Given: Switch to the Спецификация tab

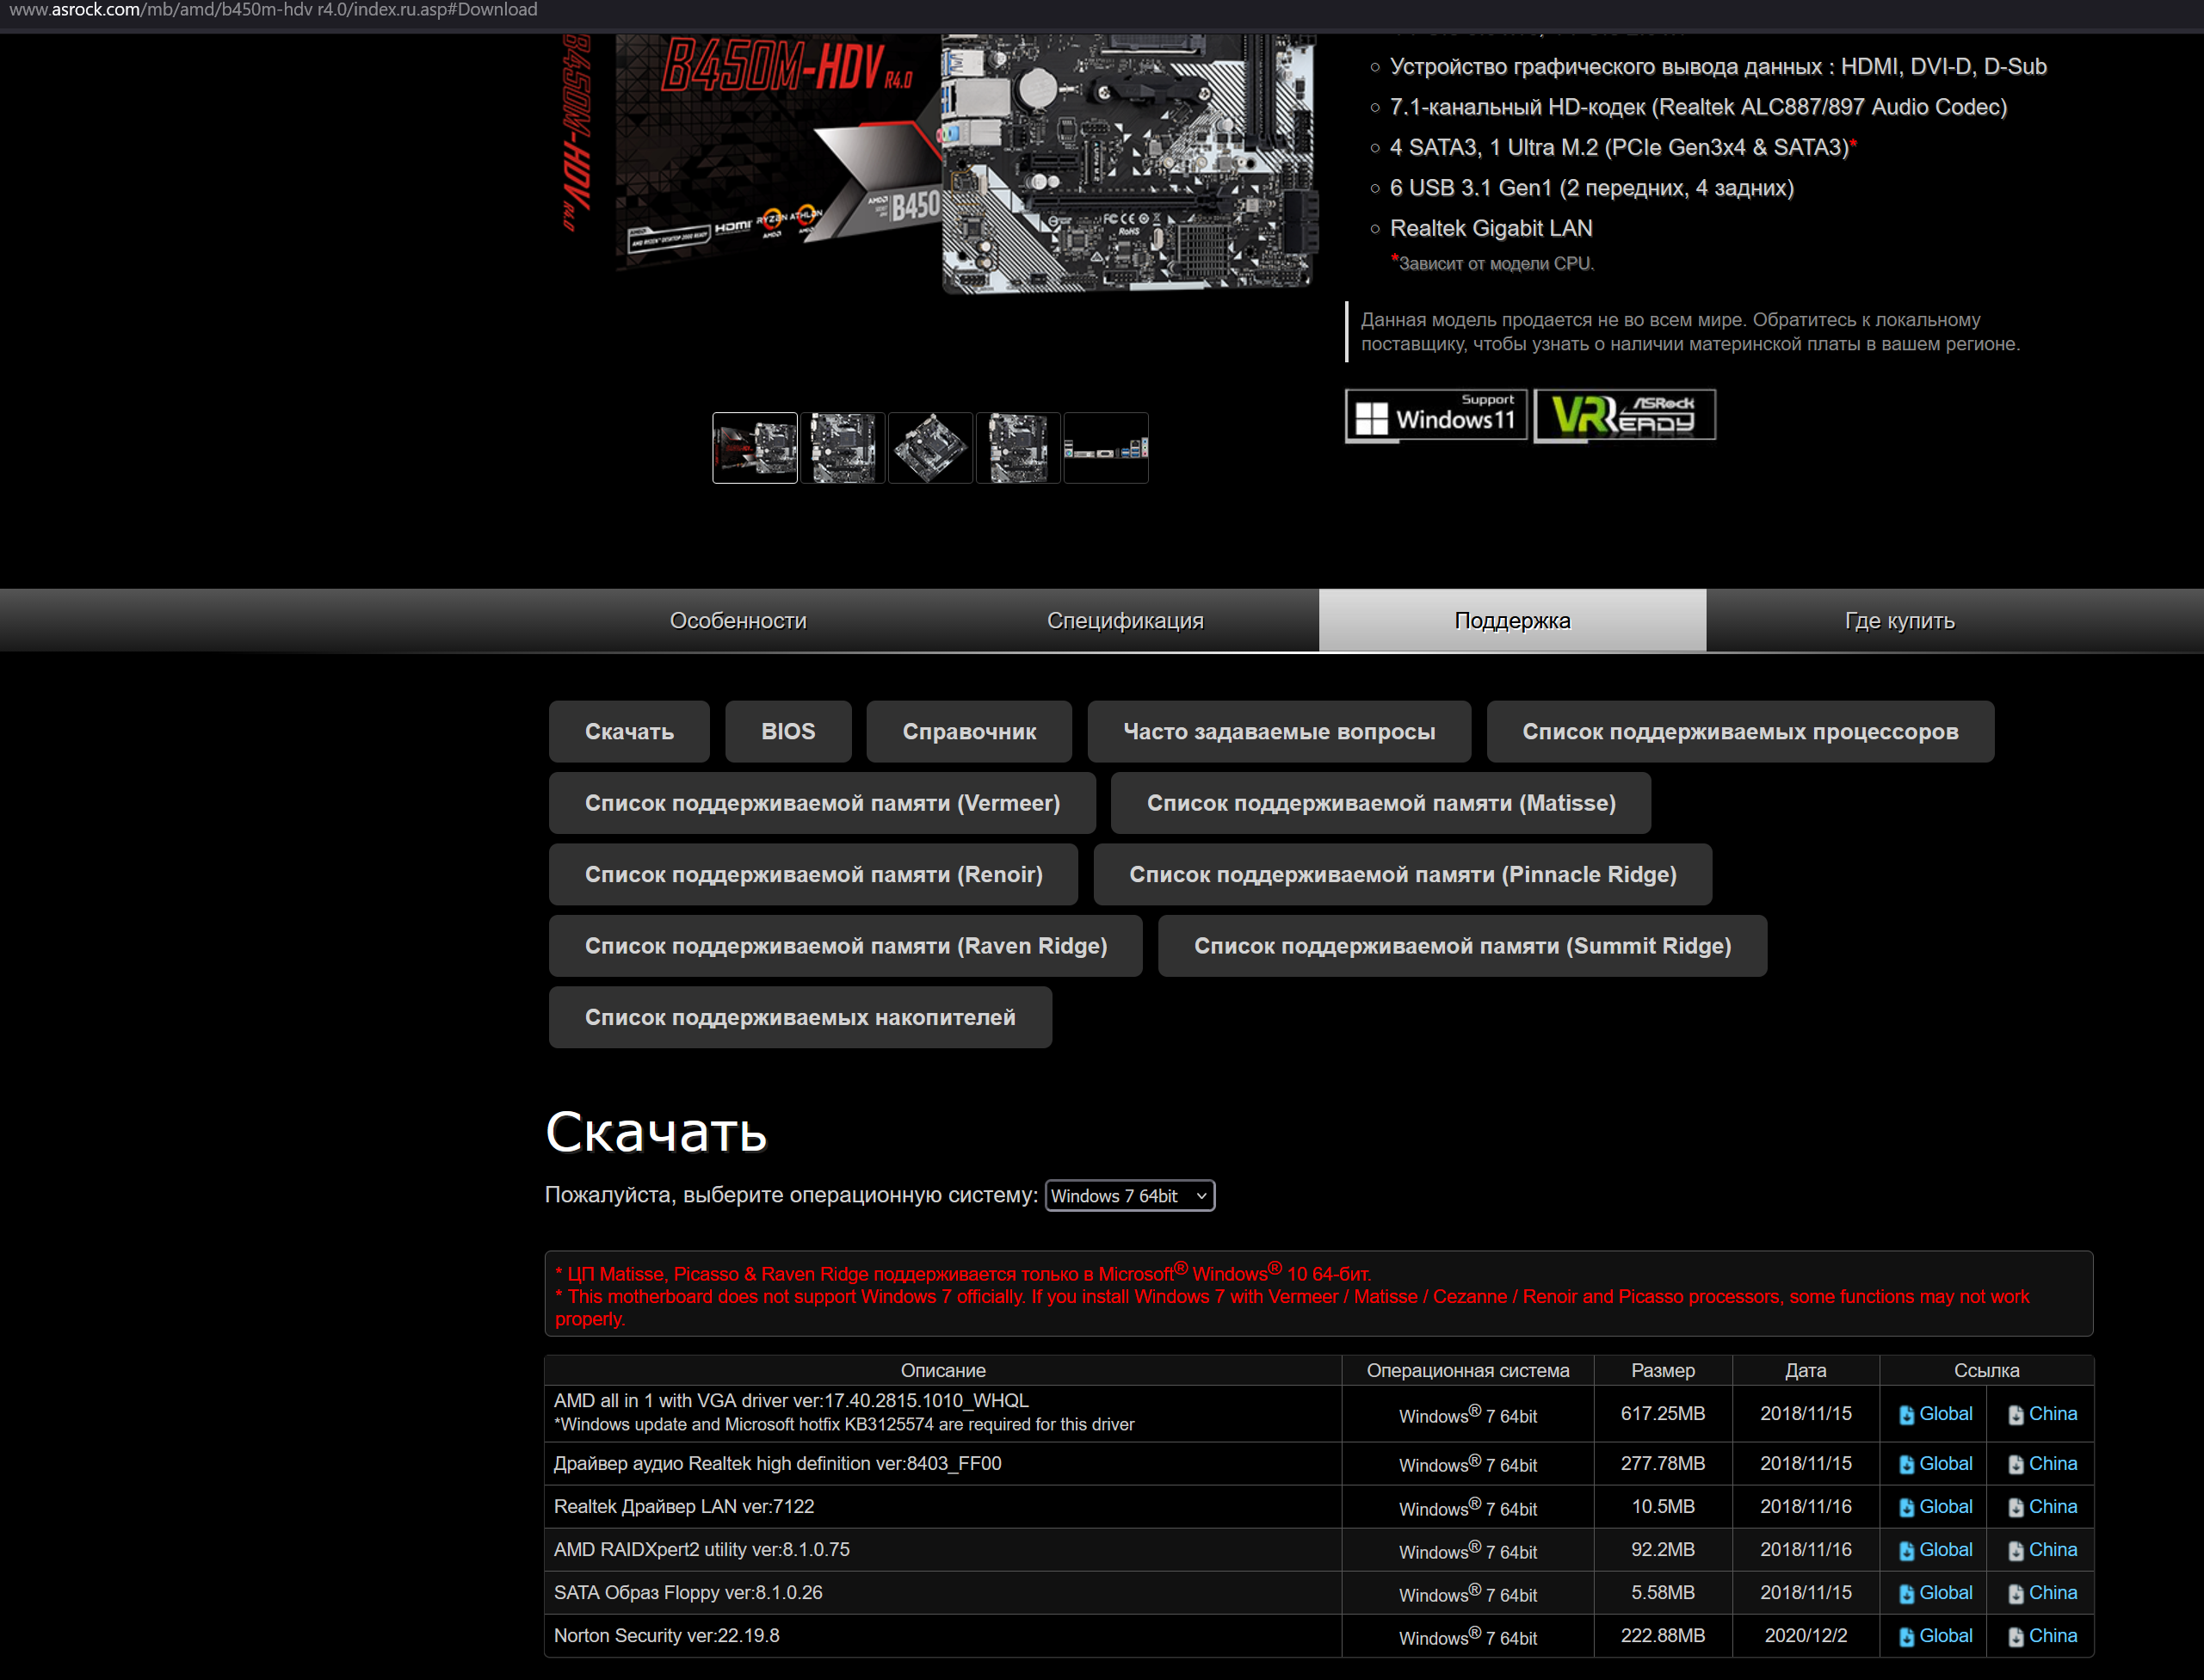Looking at the screenshot, I should click(1125, 621).
